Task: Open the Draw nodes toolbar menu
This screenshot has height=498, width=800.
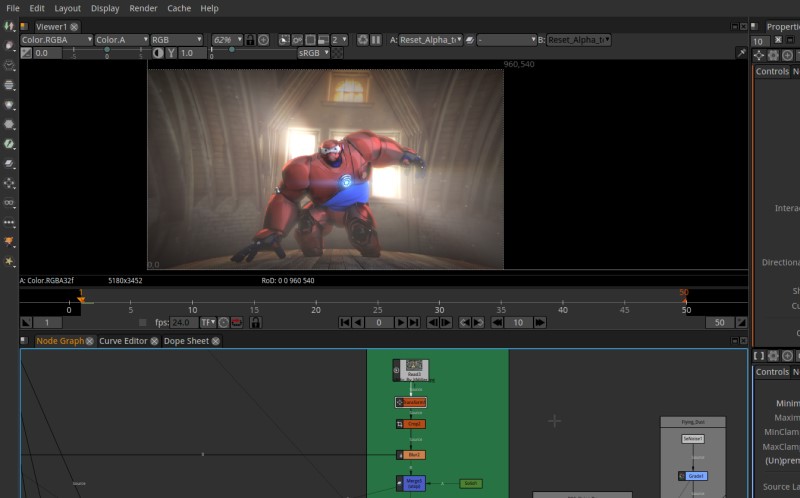Action: pyautogui.click(x=9, y=45)
